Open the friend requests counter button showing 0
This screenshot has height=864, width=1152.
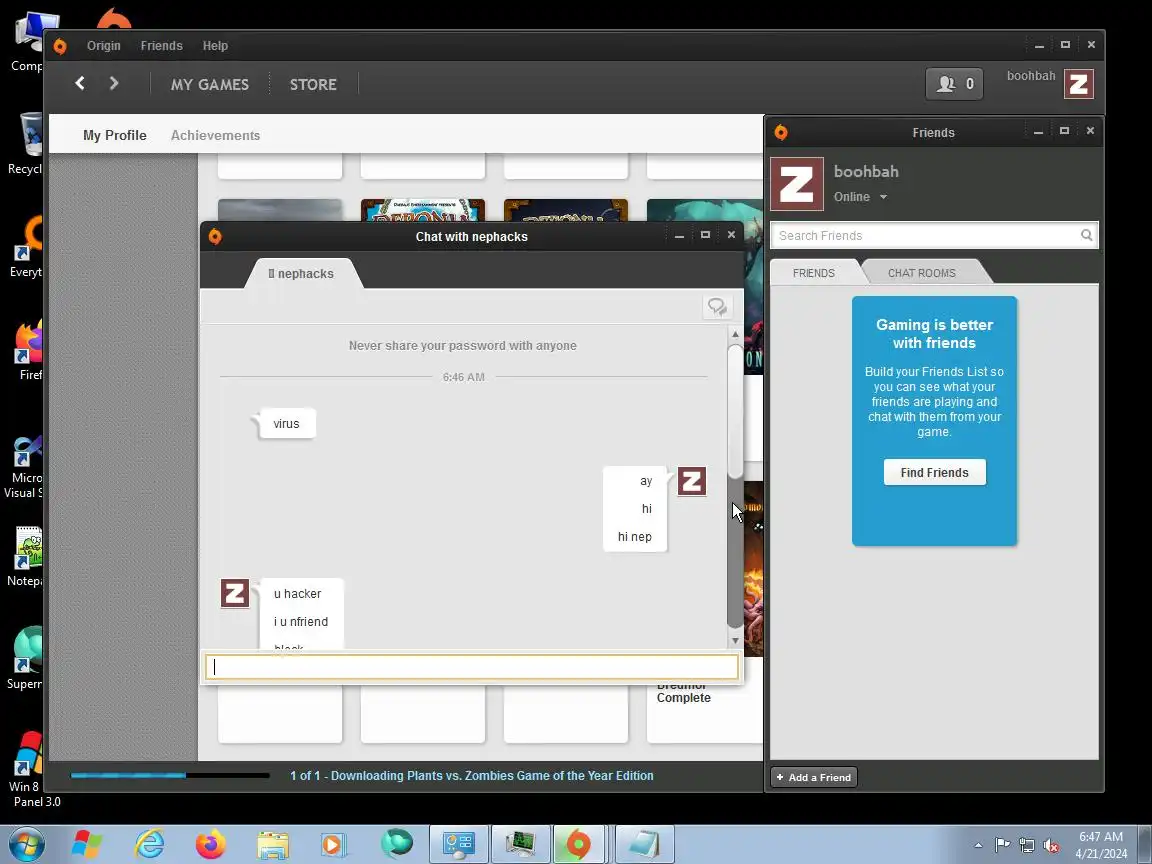pos(954,84)
